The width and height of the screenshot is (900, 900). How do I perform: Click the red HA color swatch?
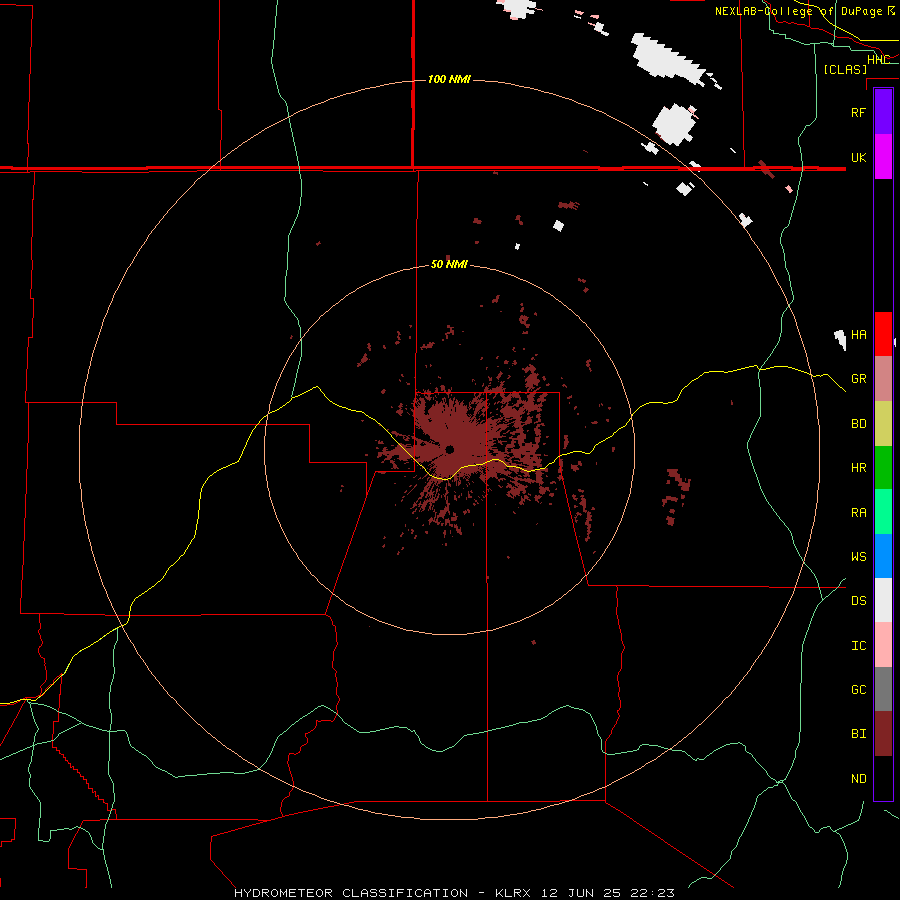883,334
